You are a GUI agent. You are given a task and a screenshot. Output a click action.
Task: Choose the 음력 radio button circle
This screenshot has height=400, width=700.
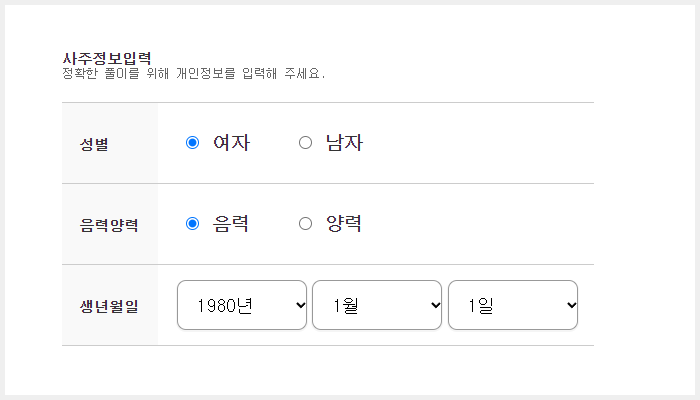pos(192,224)
